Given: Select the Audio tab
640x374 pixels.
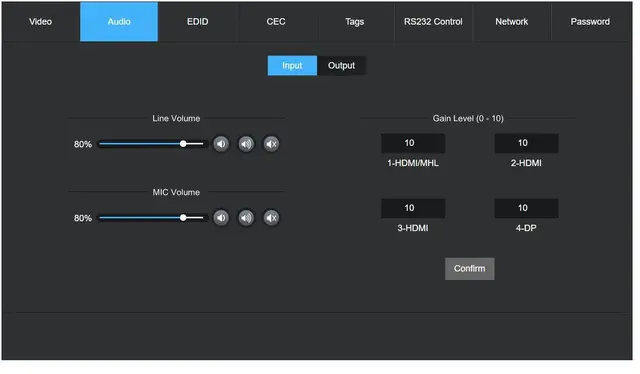Looking at the screenshot, I should [119, 22].
